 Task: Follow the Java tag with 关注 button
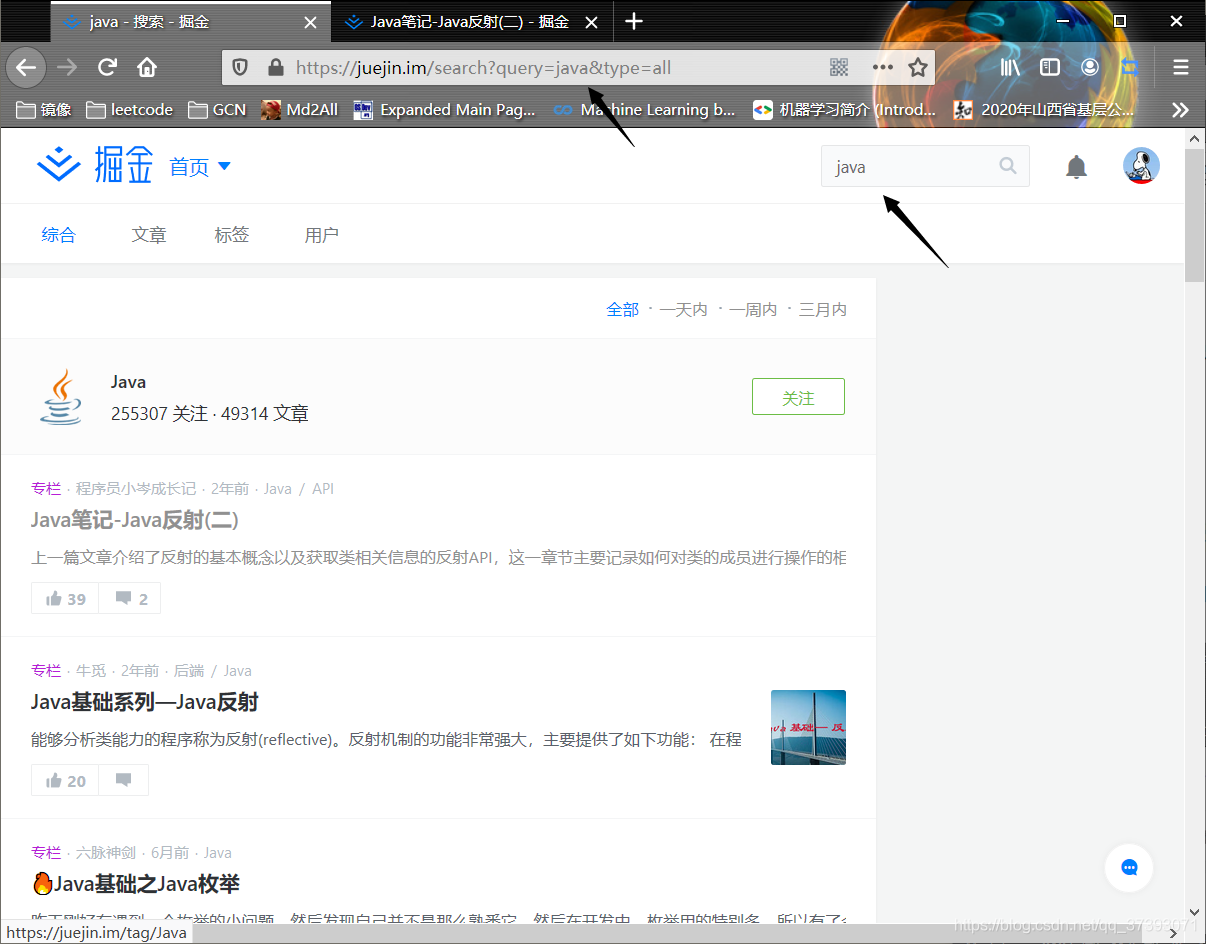798,396
